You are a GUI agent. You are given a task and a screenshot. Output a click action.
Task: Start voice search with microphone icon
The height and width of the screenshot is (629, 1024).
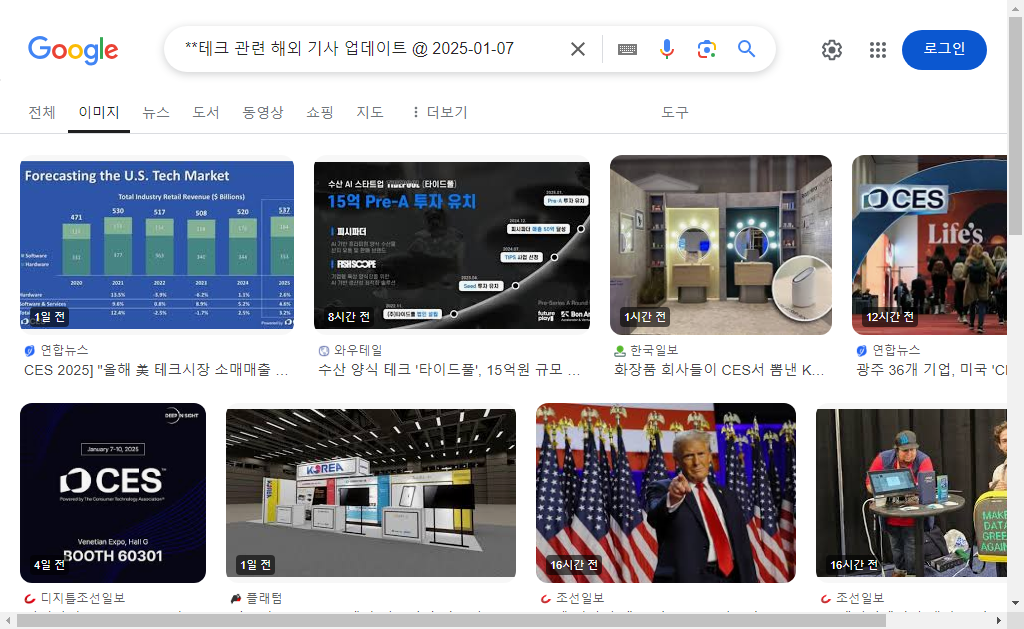click(x=666, y=49)
